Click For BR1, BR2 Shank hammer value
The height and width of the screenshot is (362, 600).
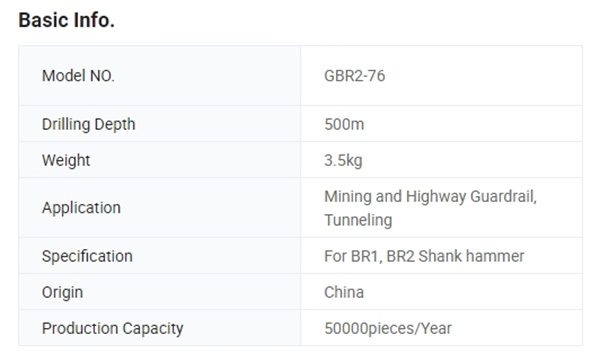point(424,256)
